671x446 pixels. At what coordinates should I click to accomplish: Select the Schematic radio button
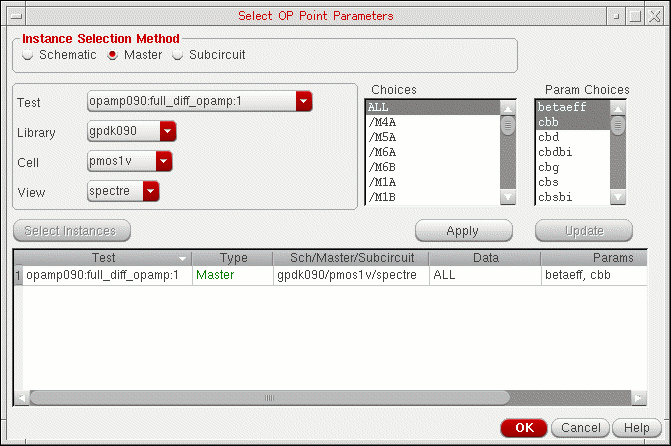click(28, 55)
